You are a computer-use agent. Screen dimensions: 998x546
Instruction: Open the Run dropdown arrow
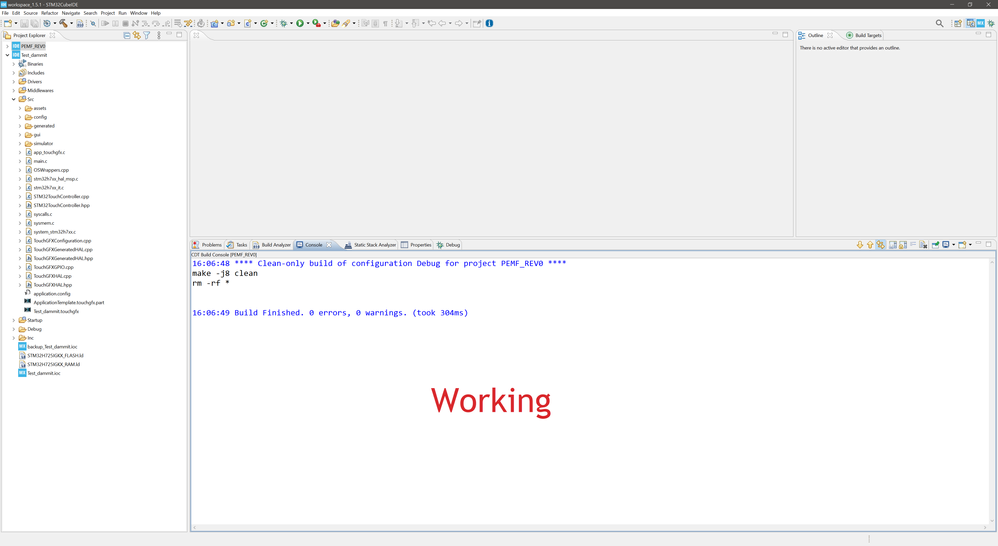pos(308,23)
